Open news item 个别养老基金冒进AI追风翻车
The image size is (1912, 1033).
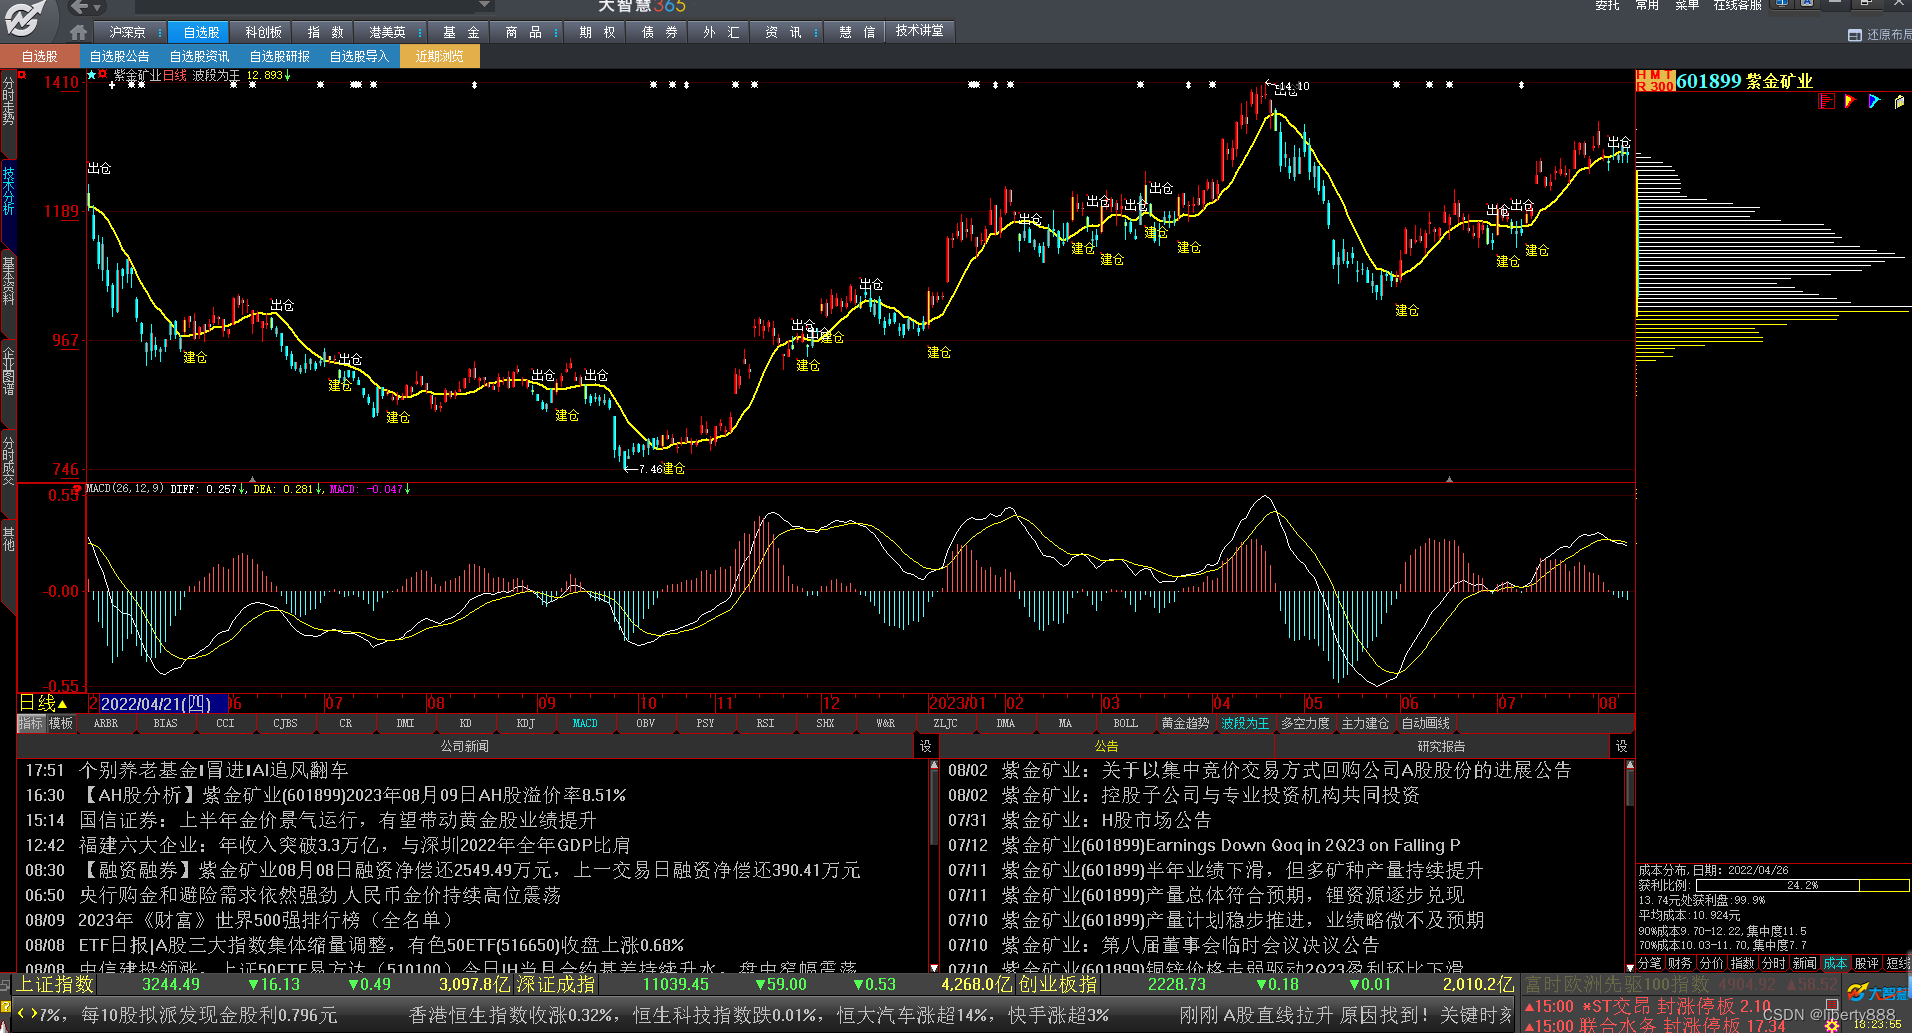[213, 770]
